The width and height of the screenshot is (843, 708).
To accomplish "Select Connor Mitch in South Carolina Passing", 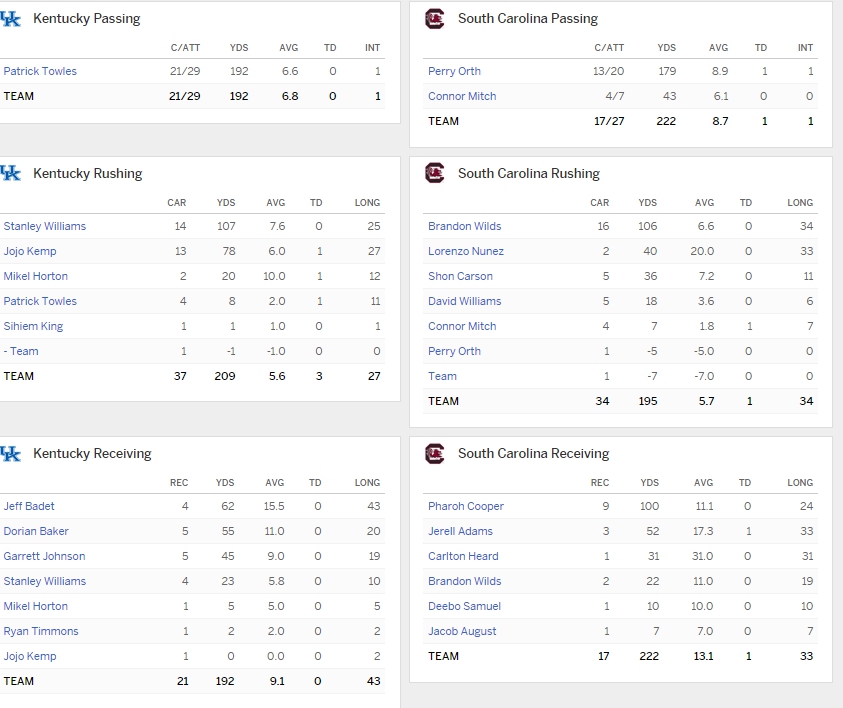I will click(x=462, y=96).
